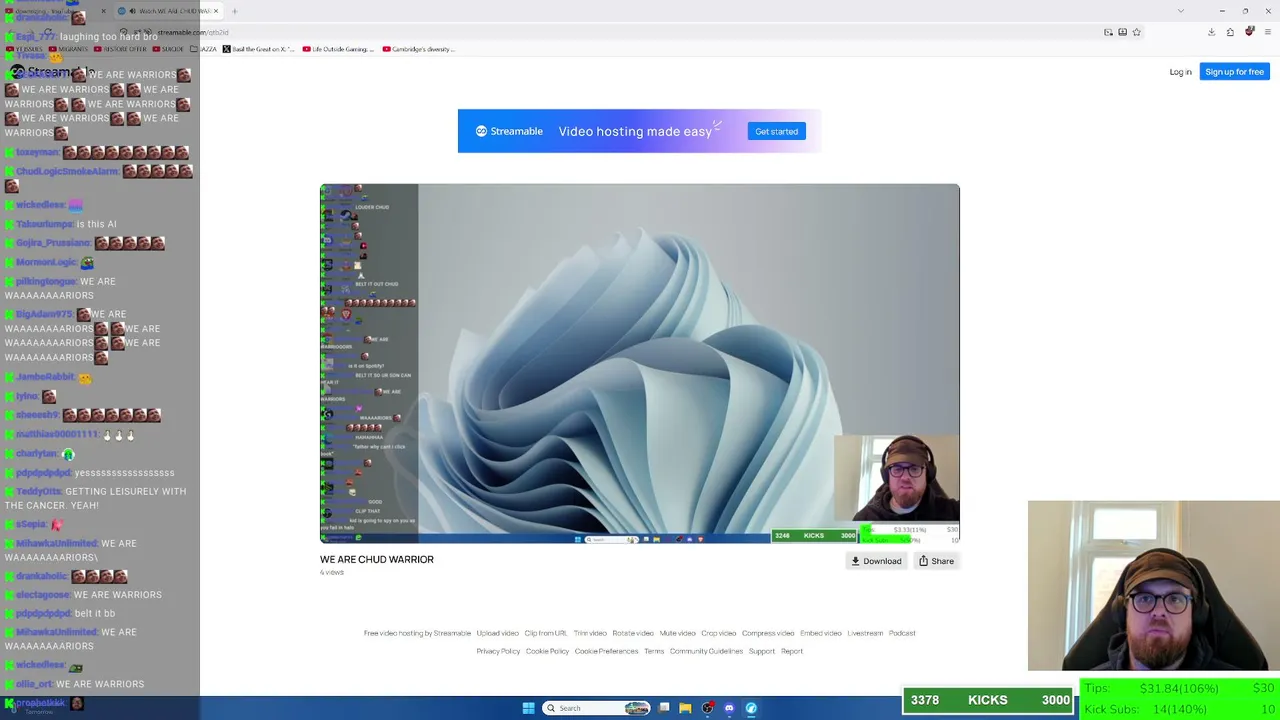Click Get started in the Streamable banner
Viewport: 1280px width, 720px height.
pyautogui.click(x=777, y=131)
